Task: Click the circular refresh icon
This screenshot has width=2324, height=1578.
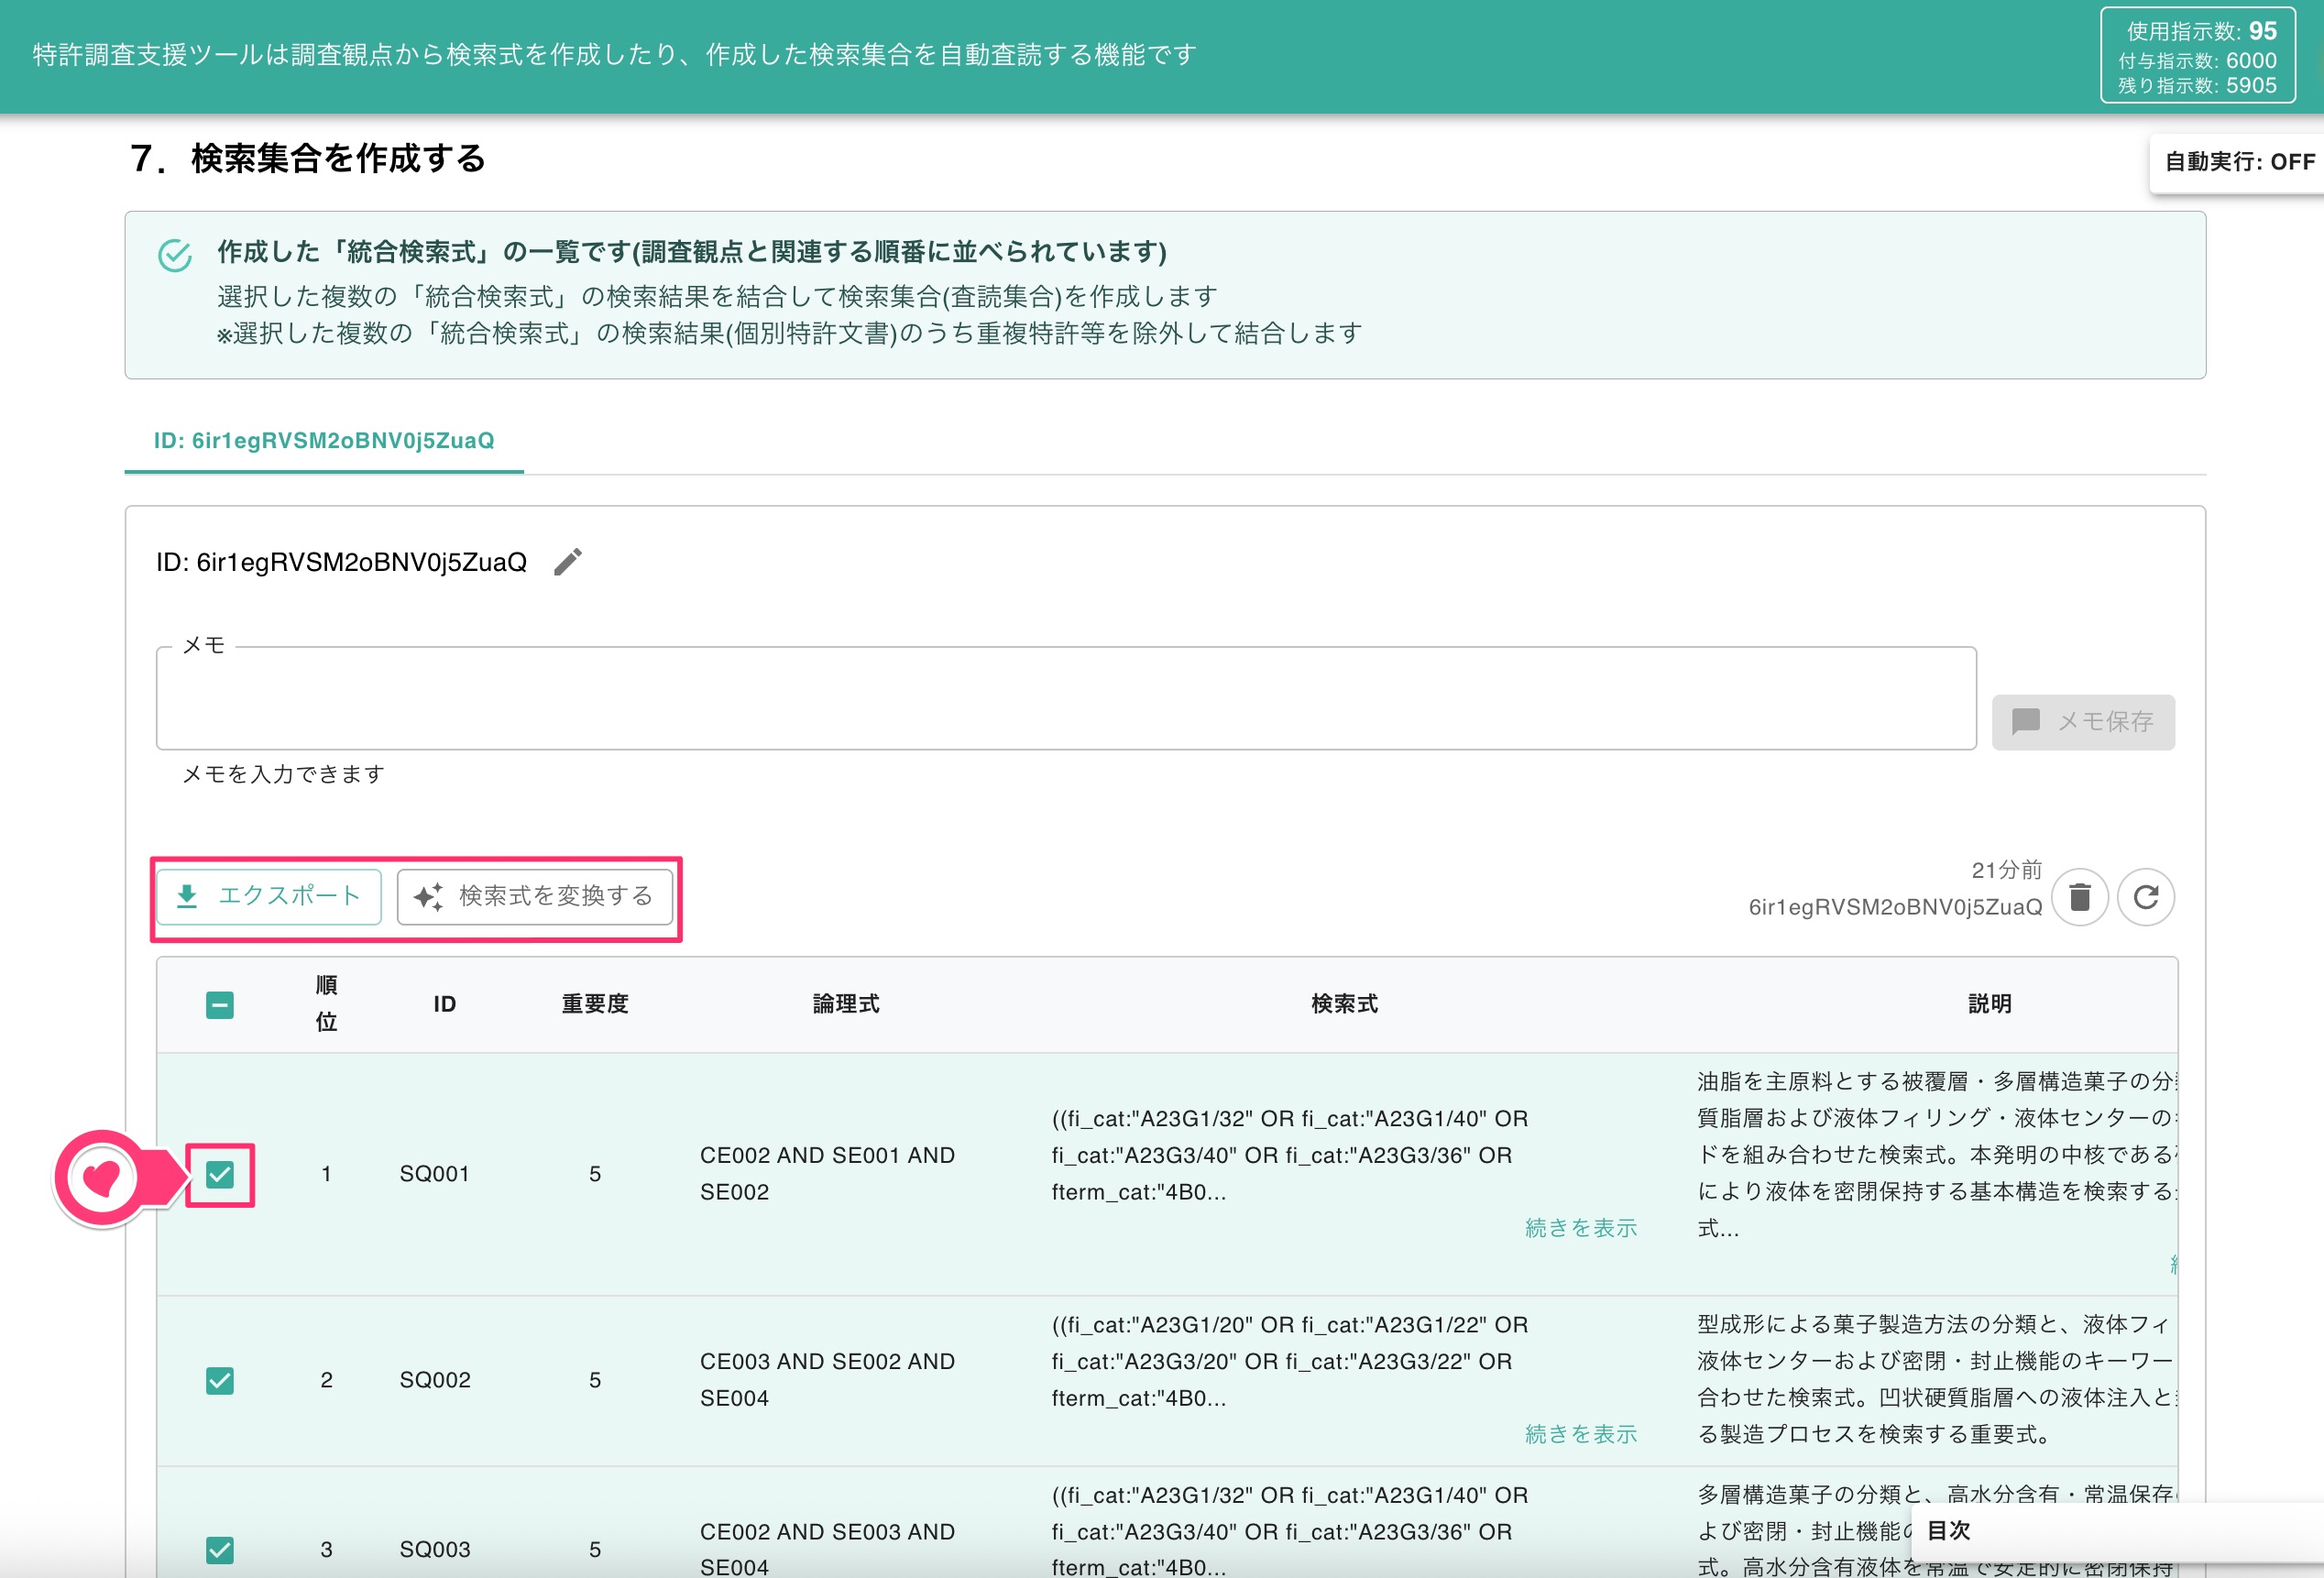Action: 2145,897
